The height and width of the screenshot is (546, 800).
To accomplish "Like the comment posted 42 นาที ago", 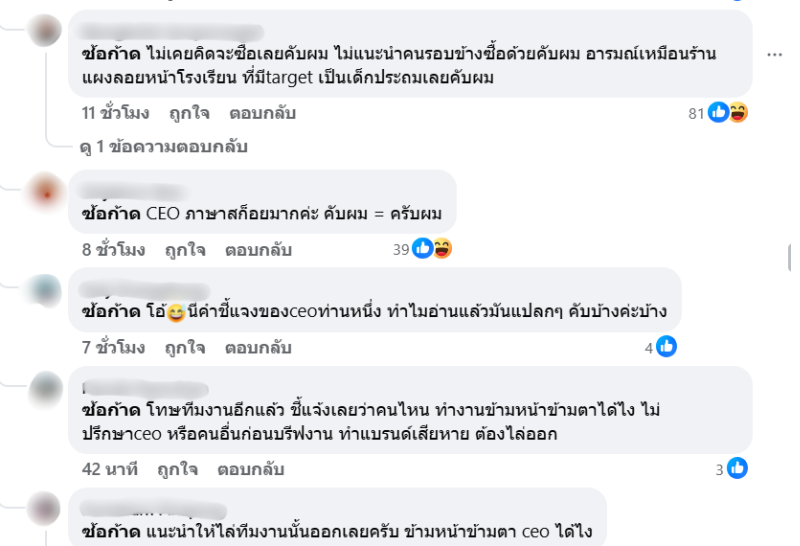I will pyautogui.click(x=176, y=468).
